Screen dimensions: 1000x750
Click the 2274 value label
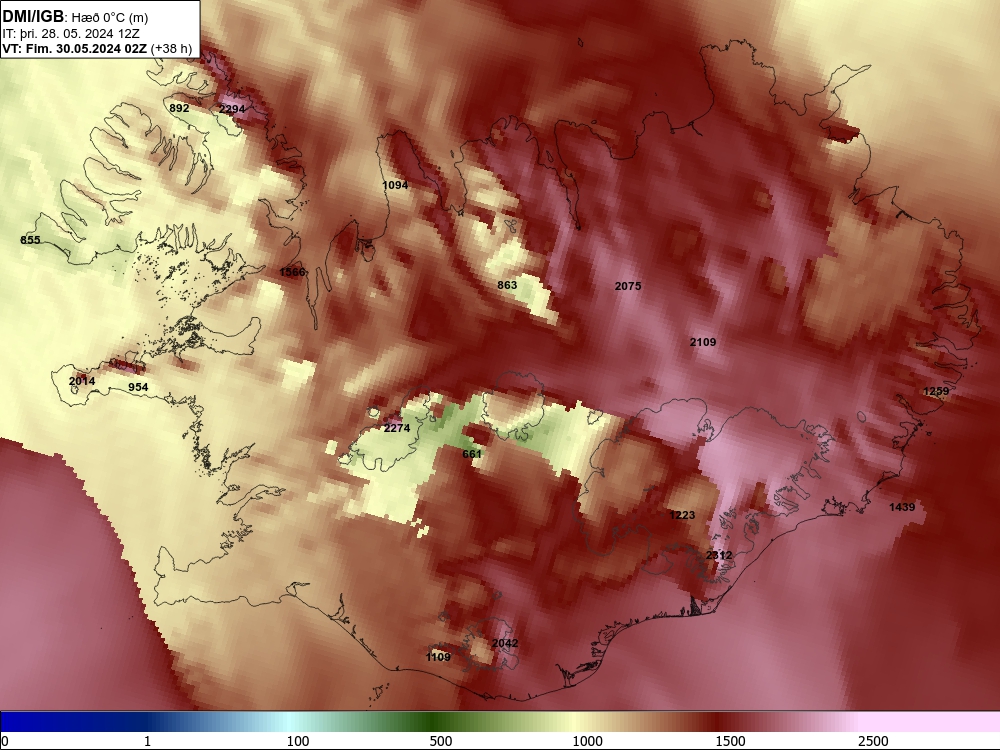point(397,428)
